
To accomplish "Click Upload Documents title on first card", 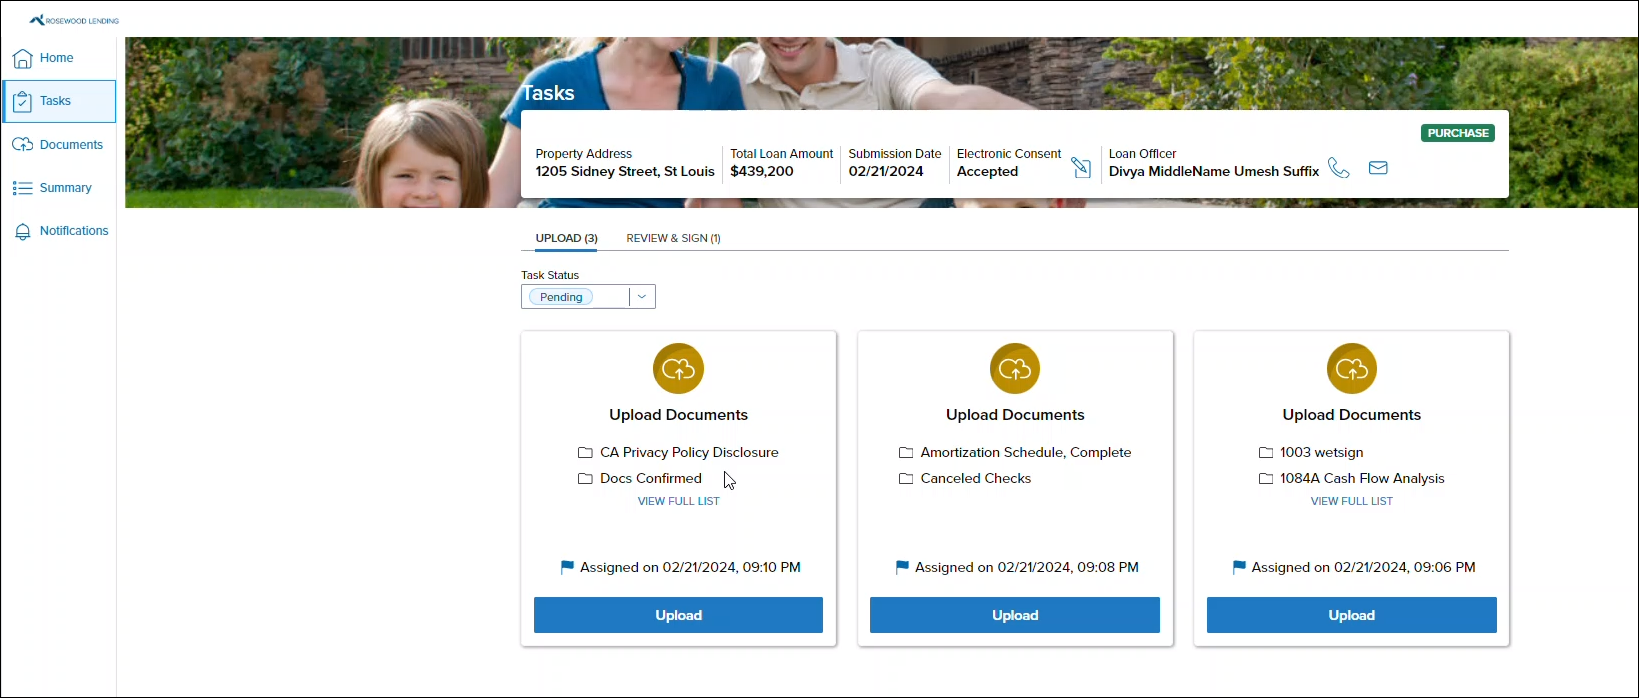I will [x=678, y=415].
